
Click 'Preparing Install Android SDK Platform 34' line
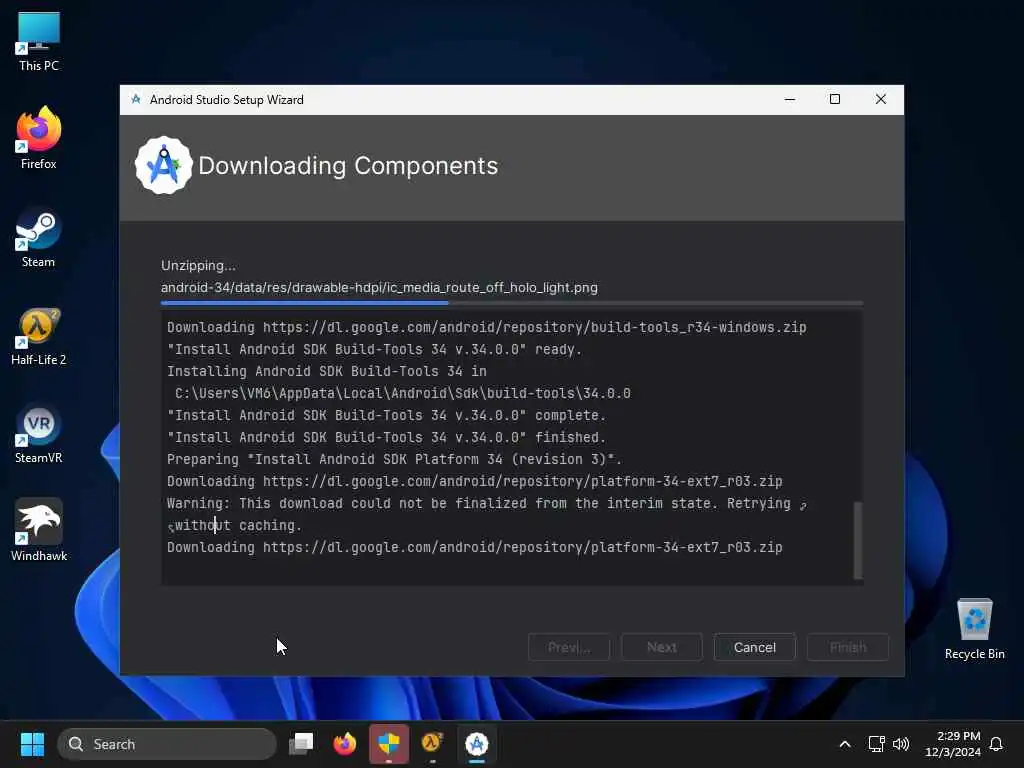tap(394, 459)
